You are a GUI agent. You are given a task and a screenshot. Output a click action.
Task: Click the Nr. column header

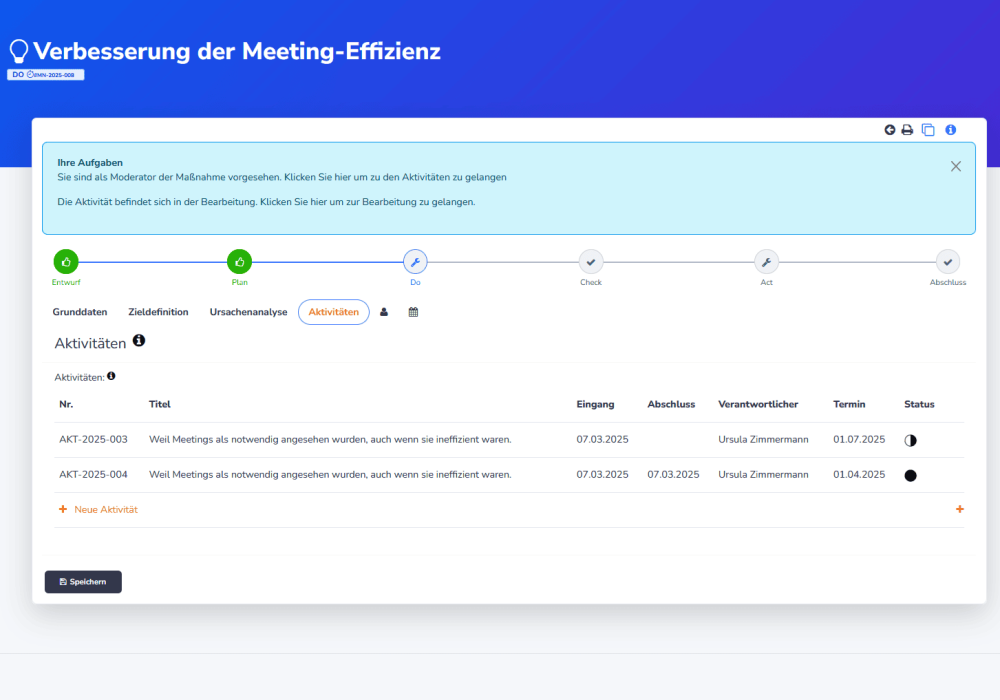(x=66, y=404)
